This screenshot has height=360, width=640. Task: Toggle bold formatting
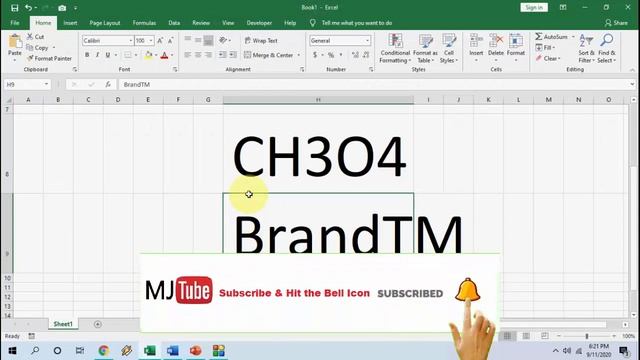(87, 55)
